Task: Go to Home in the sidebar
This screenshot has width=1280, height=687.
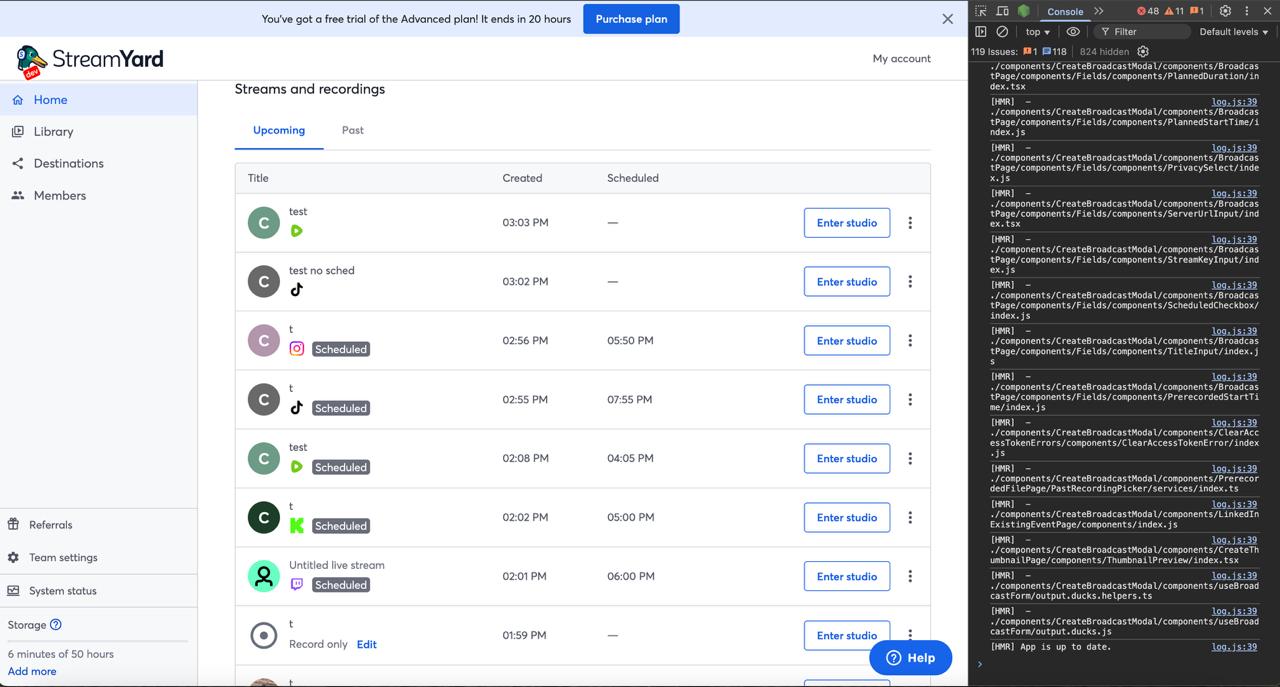Action: point(98,100)
